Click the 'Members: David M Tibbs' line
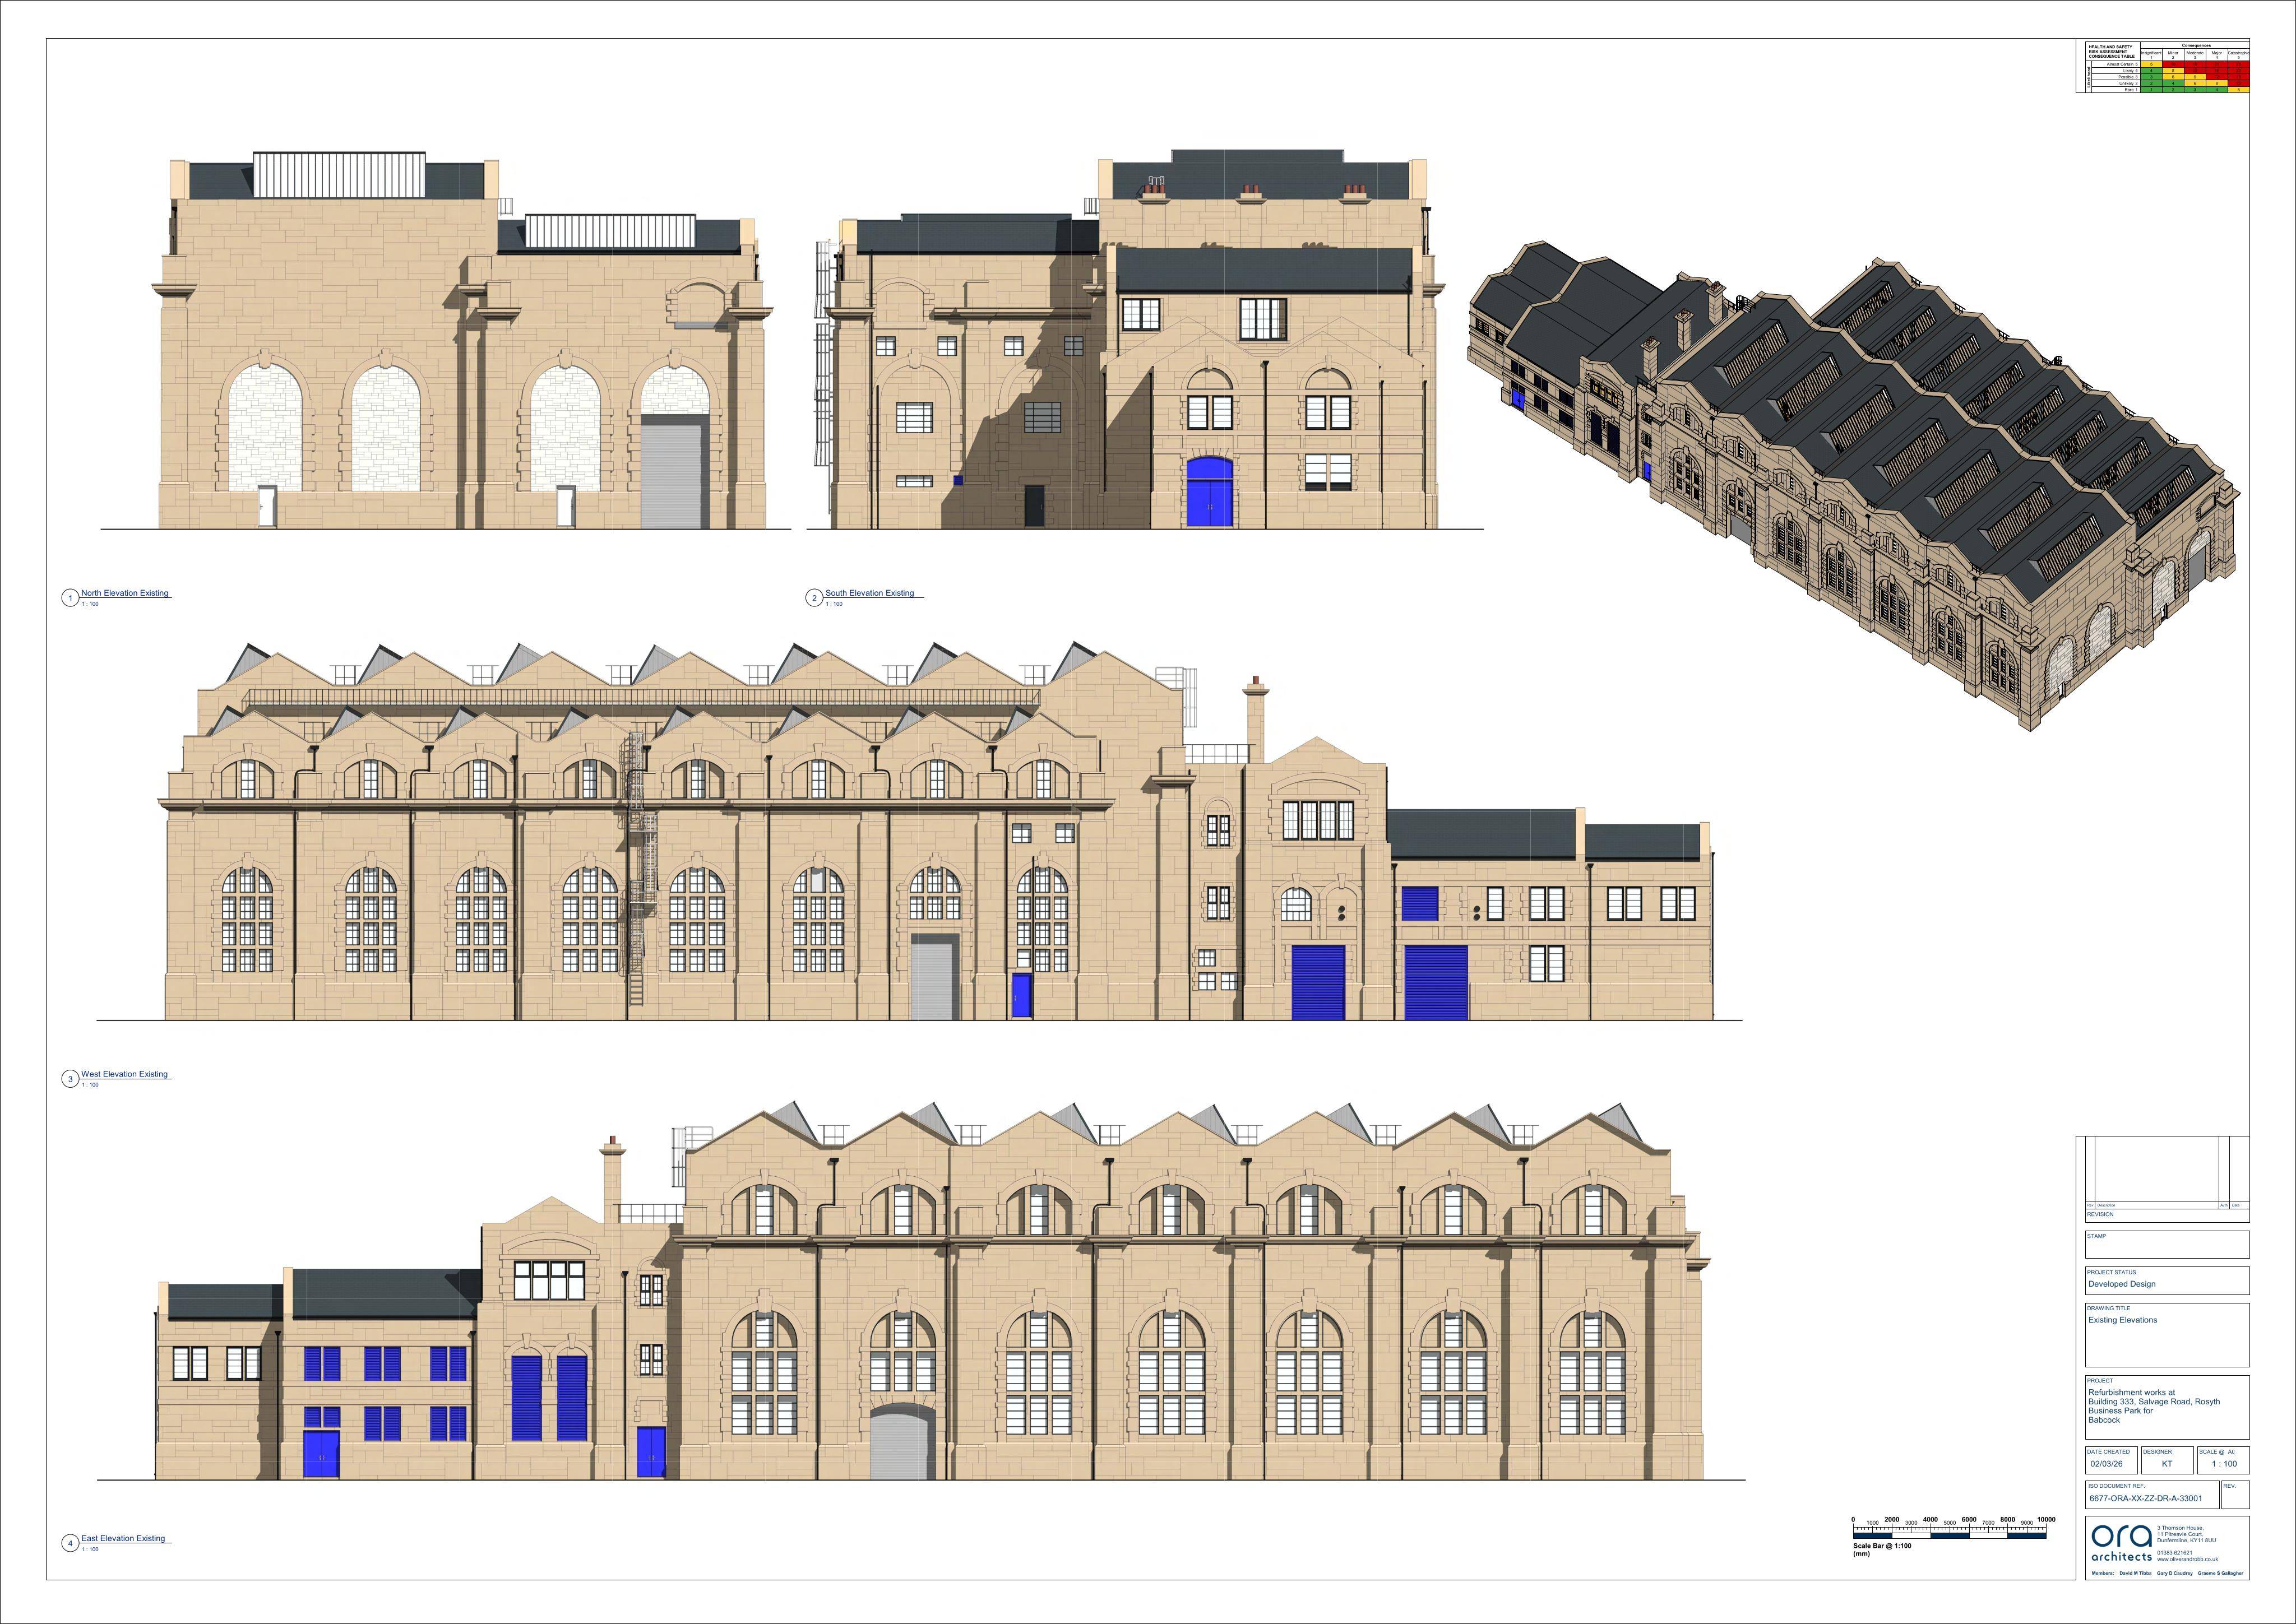2296x1624 pixels. click(x=2167, y=1573)
